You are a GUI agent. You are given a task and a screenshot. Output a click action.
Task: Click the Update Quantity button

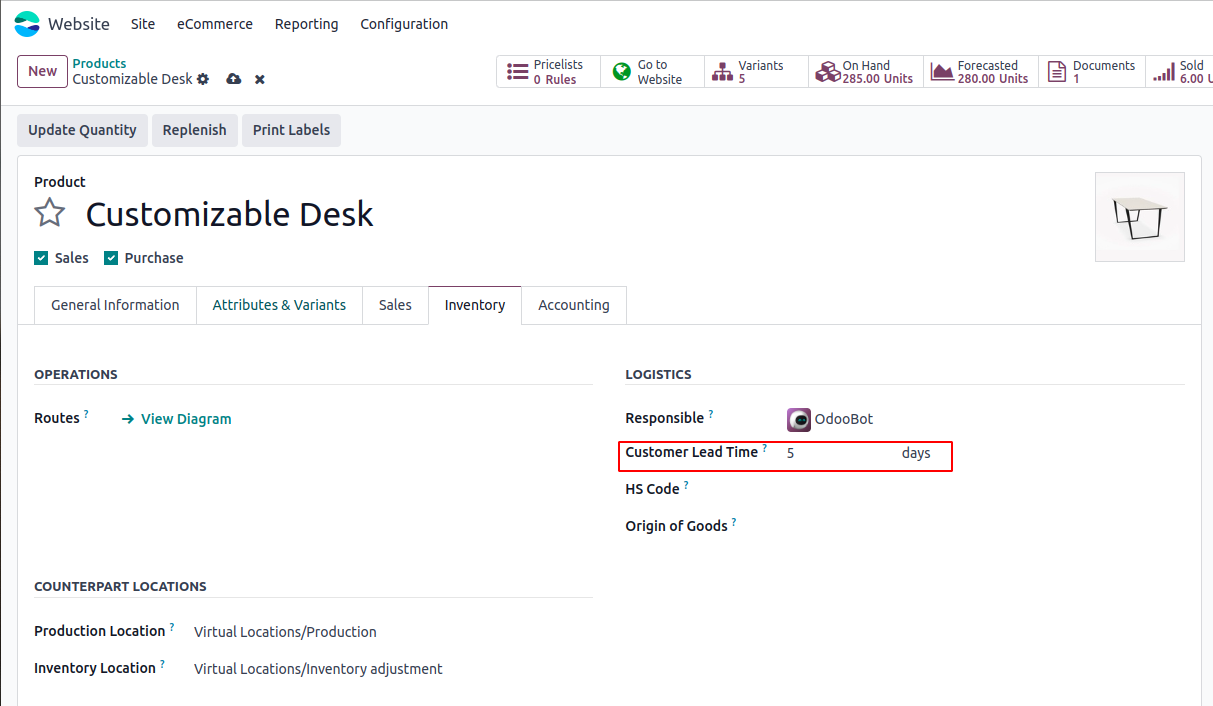[x=82, y=130]
